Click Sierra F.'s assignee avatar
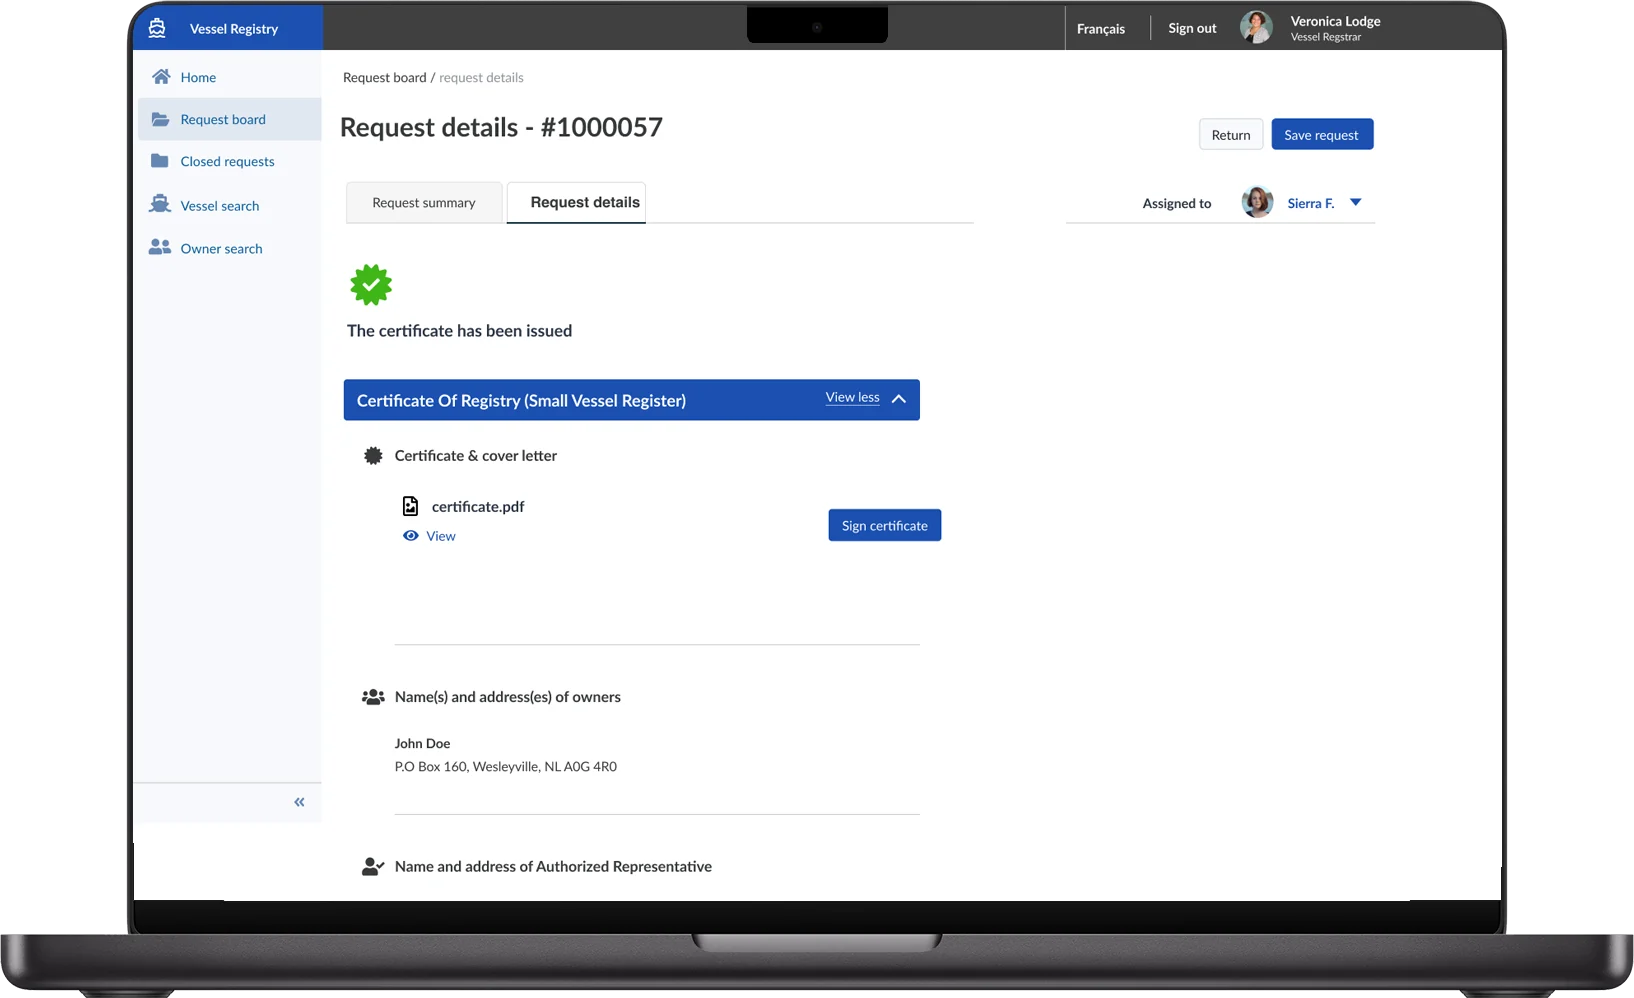This screenshot has width=1634, height=998. click(x=1257, y=202)
